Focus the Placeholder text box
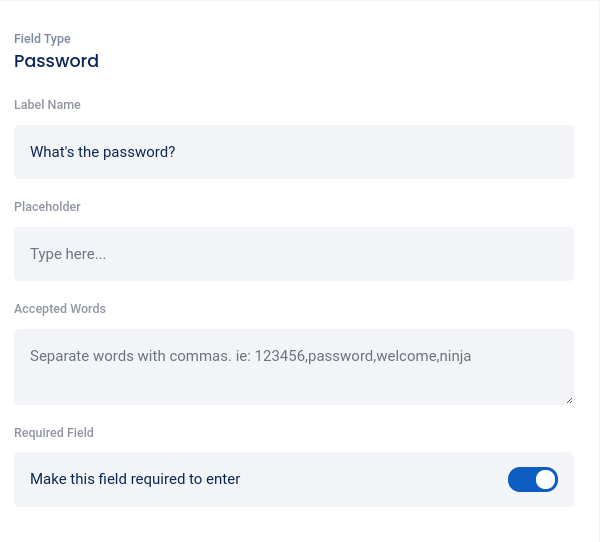600x542 pixels. (294, 254)
